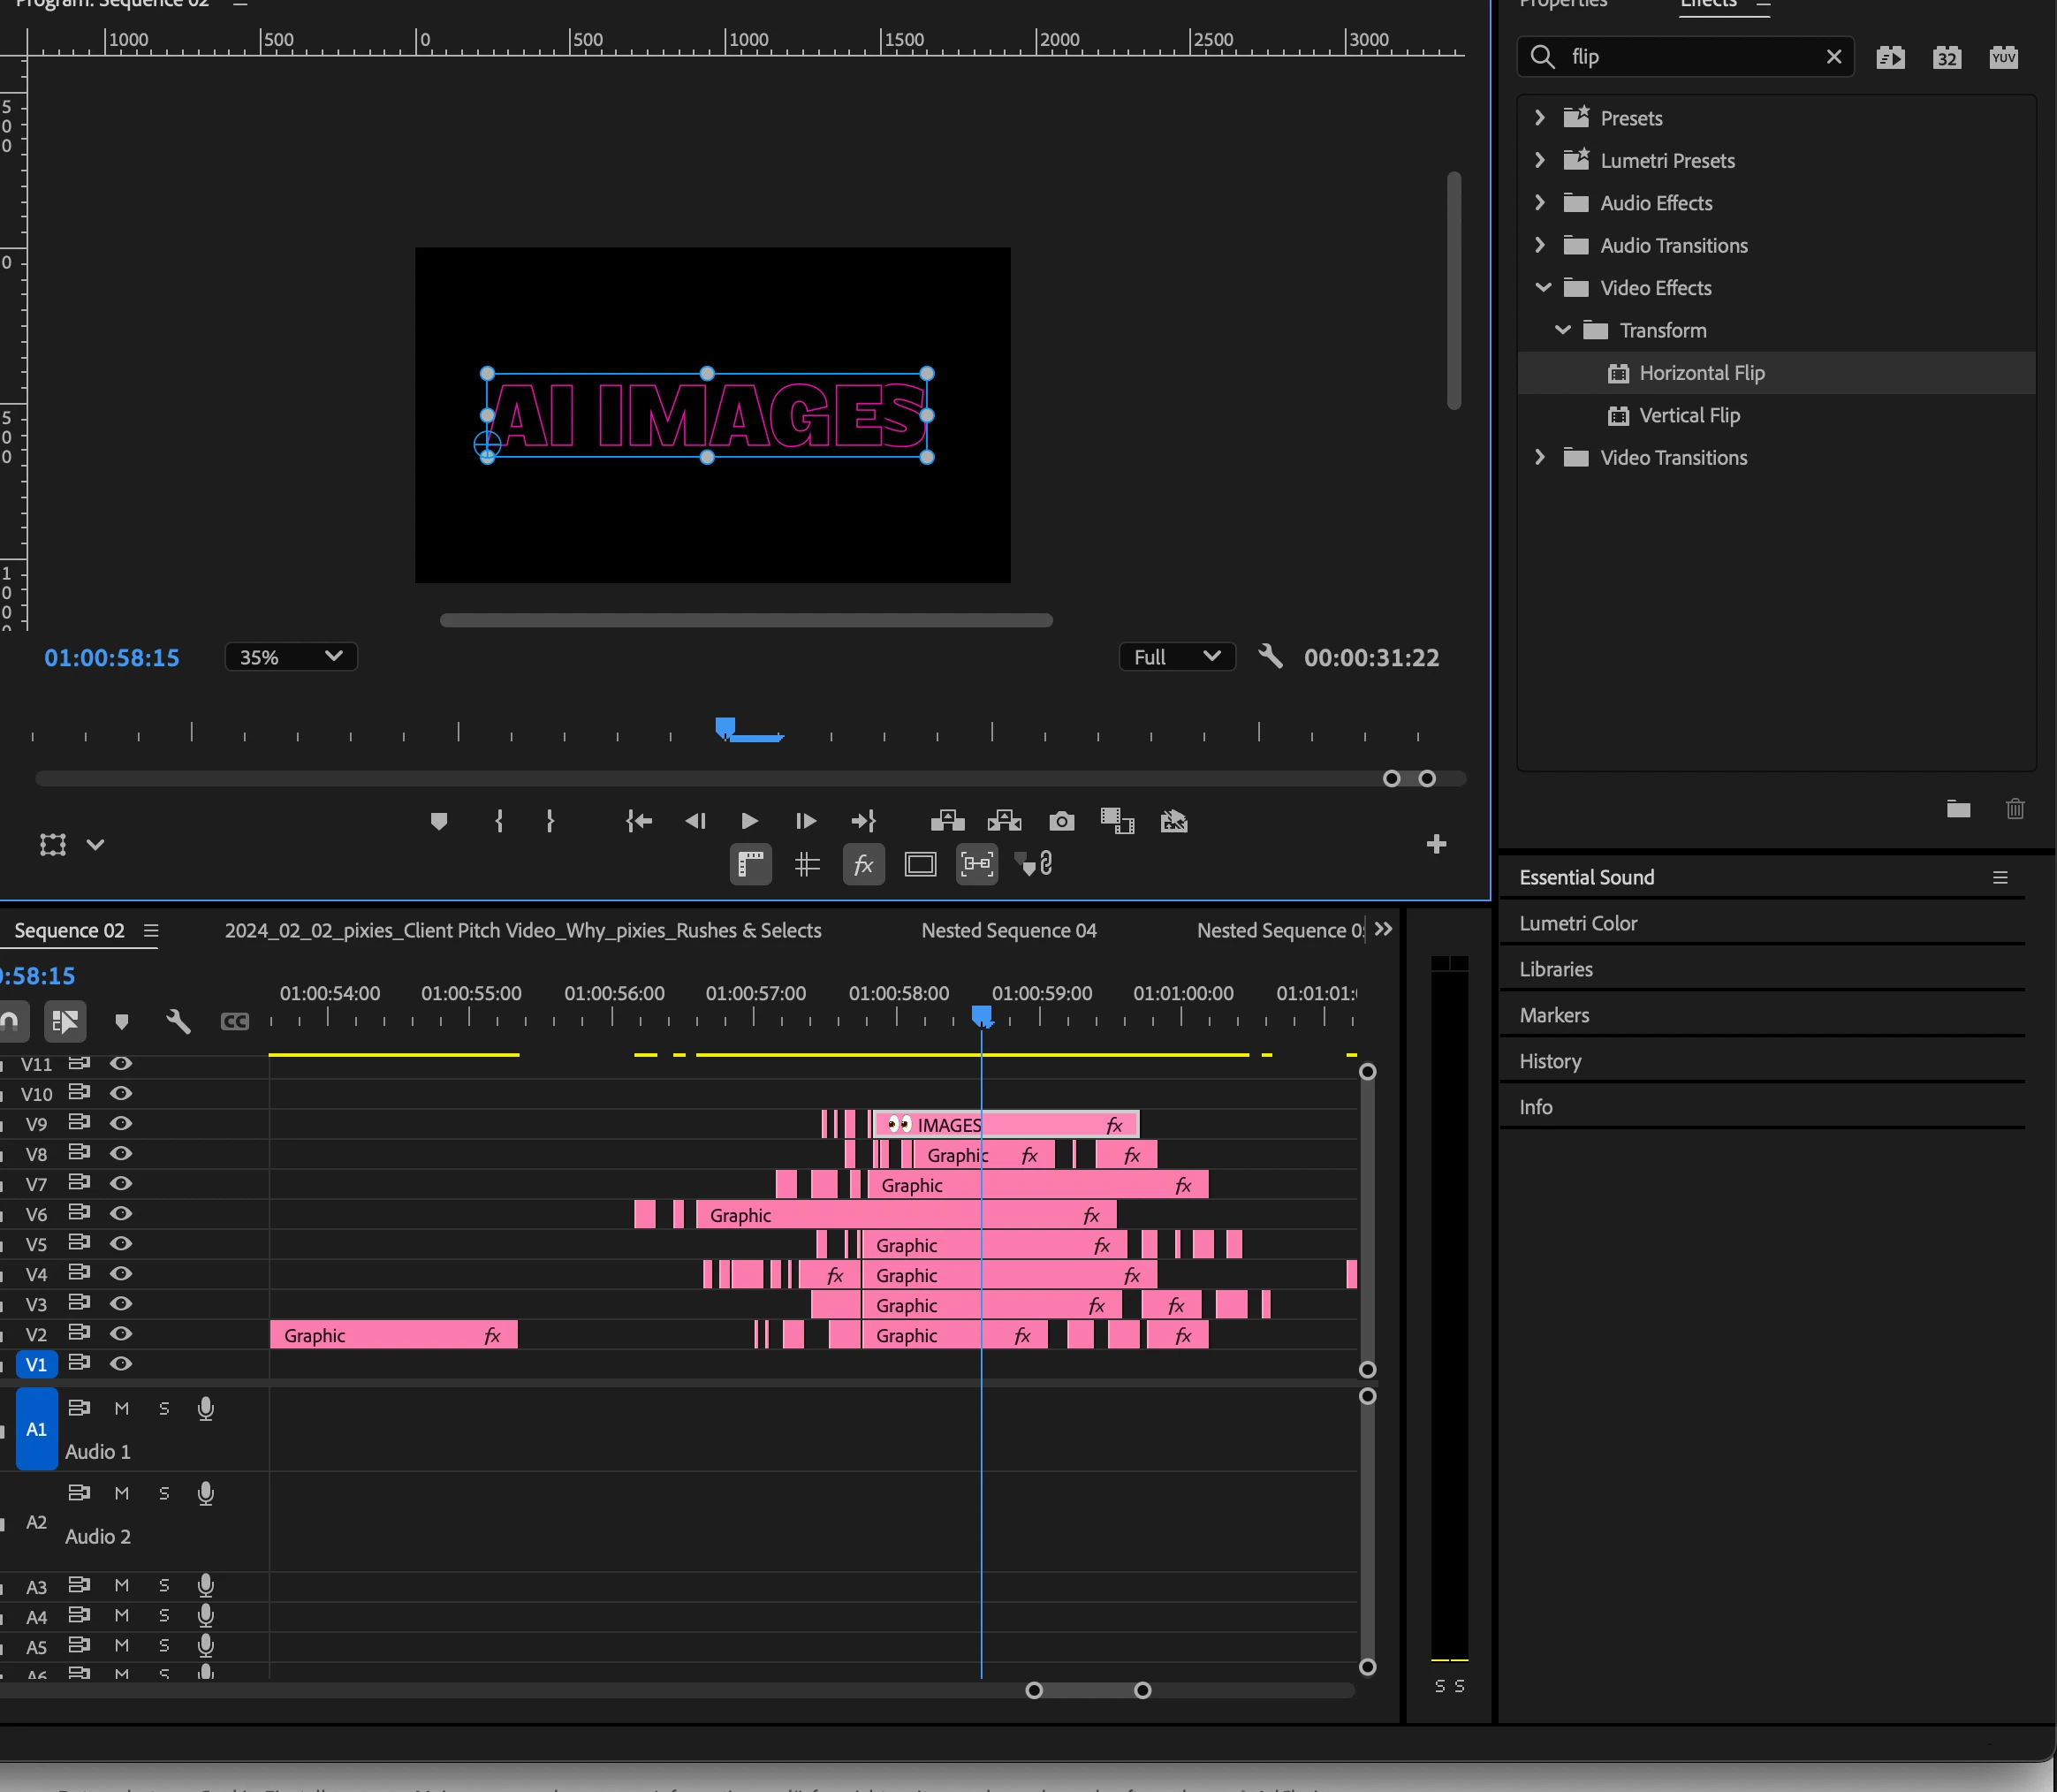Open the 35% zoom level dropdown
Viewport: 2057px width, 1792px height.
coord(290,657)
